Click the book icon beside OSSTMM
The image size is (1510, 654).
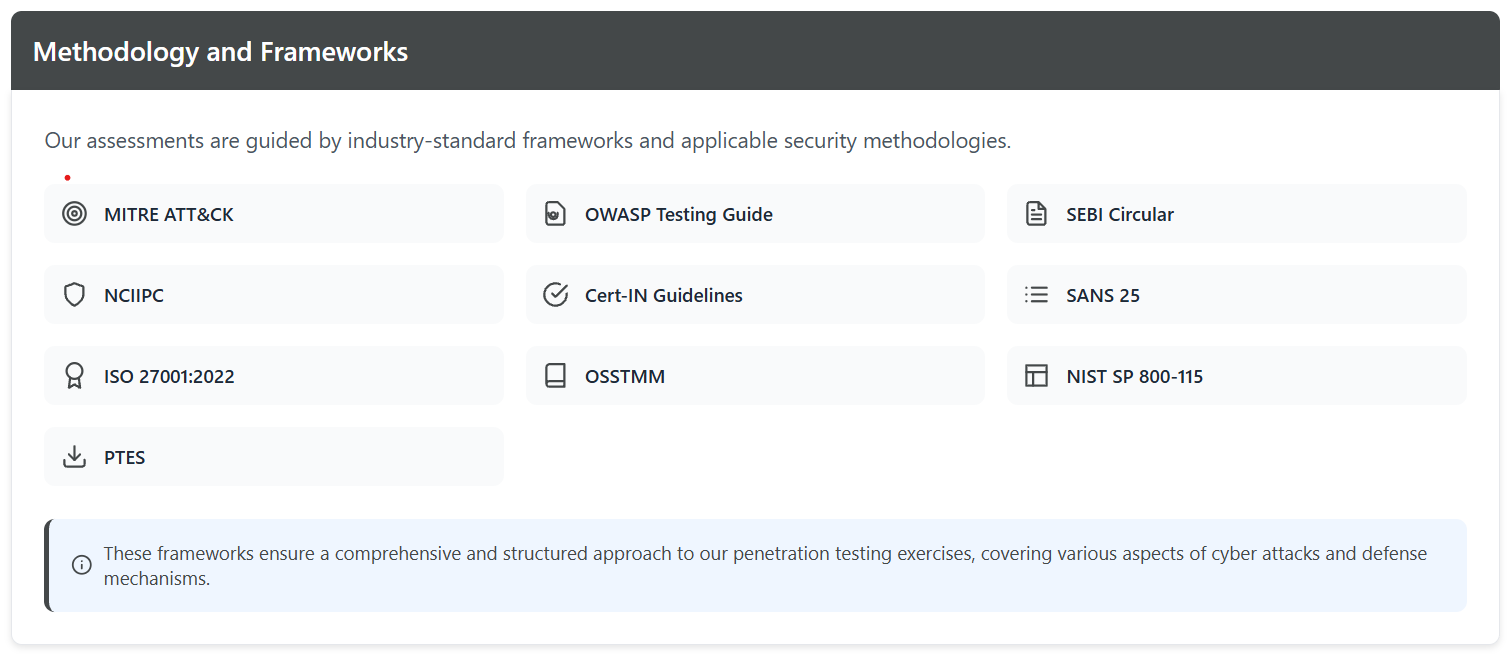(555, 376)
